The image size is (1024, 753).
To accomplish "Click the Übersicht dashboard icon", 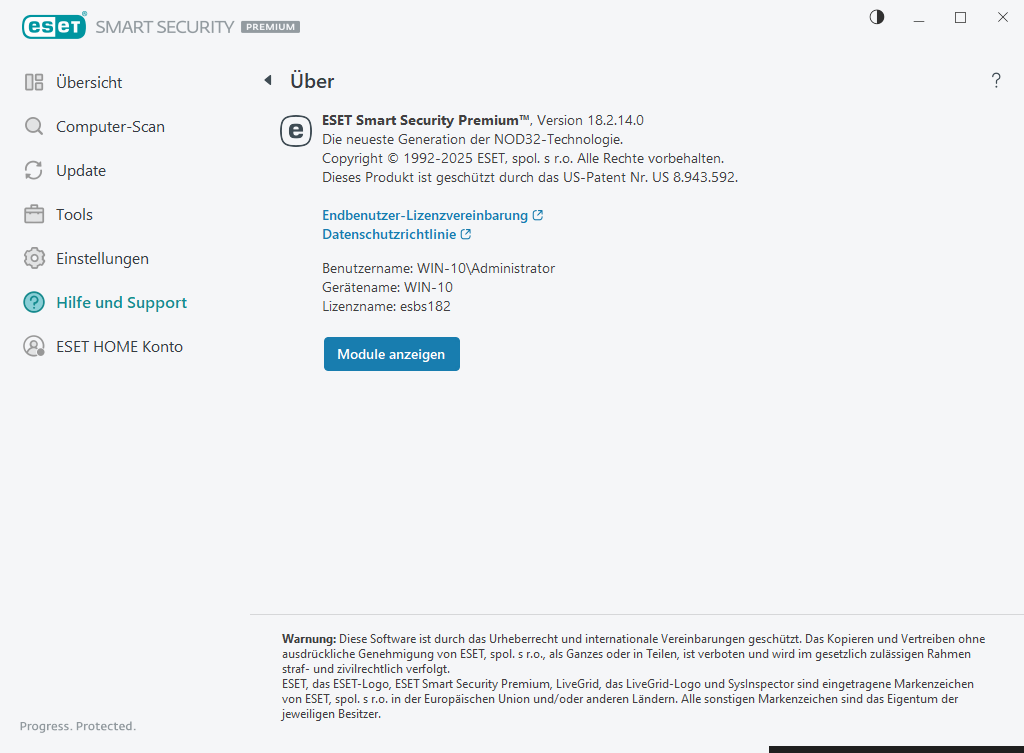I will click(x=34, y=83).
